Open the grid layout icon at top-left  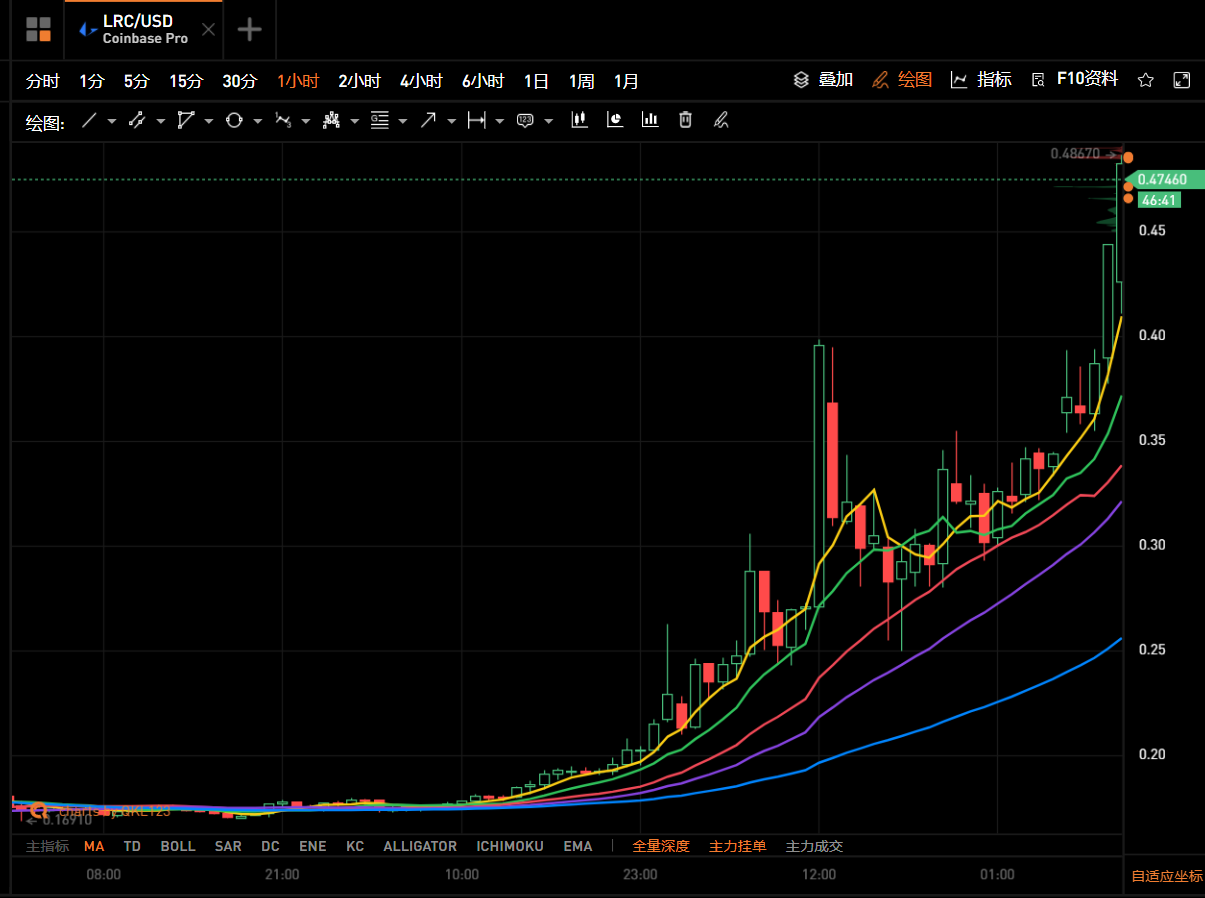coord(38,29)
